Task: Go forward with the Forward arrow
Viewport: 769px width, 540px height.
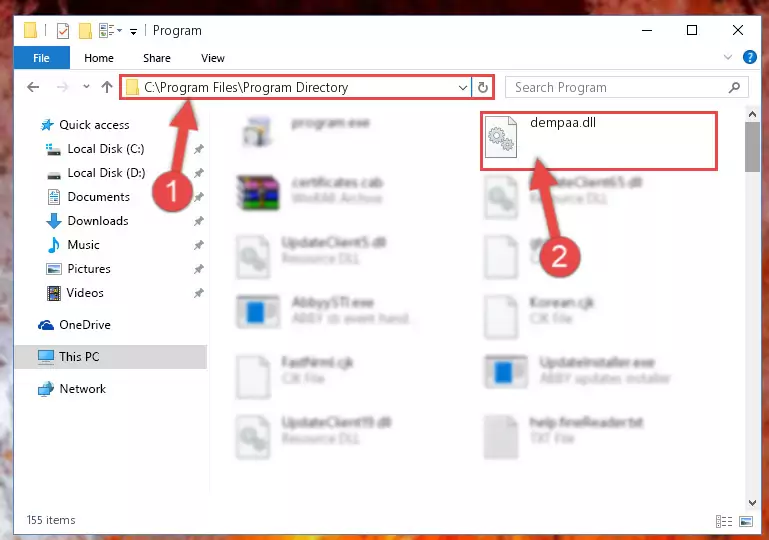Action: 63,87
